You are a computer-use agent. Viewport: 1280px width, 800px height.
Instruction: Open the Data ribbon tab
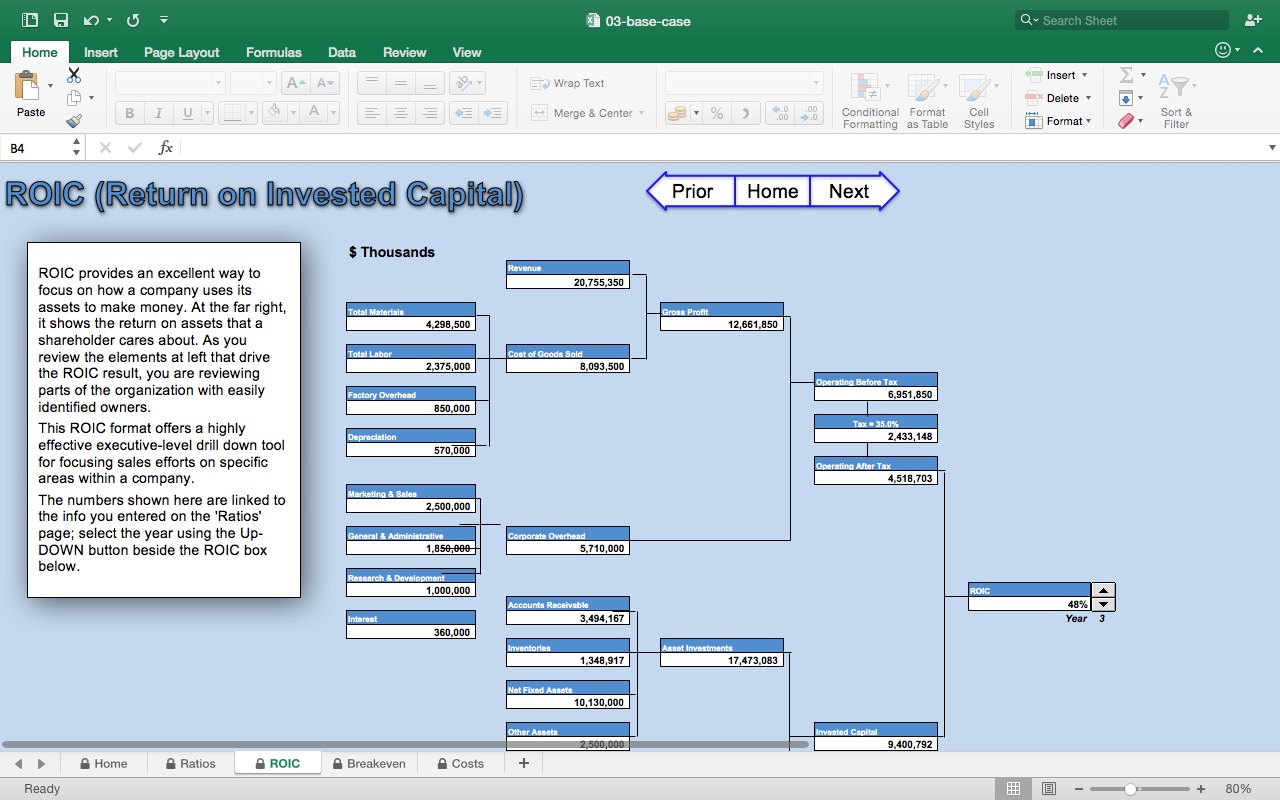(342, 52)
